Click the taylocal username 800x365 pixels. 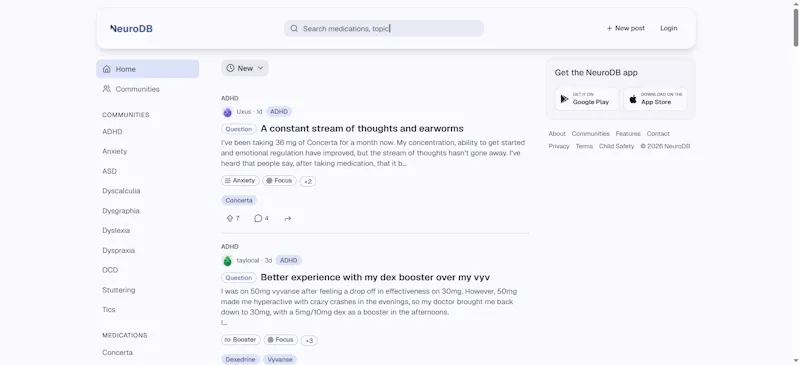click(x=248, y=260)
